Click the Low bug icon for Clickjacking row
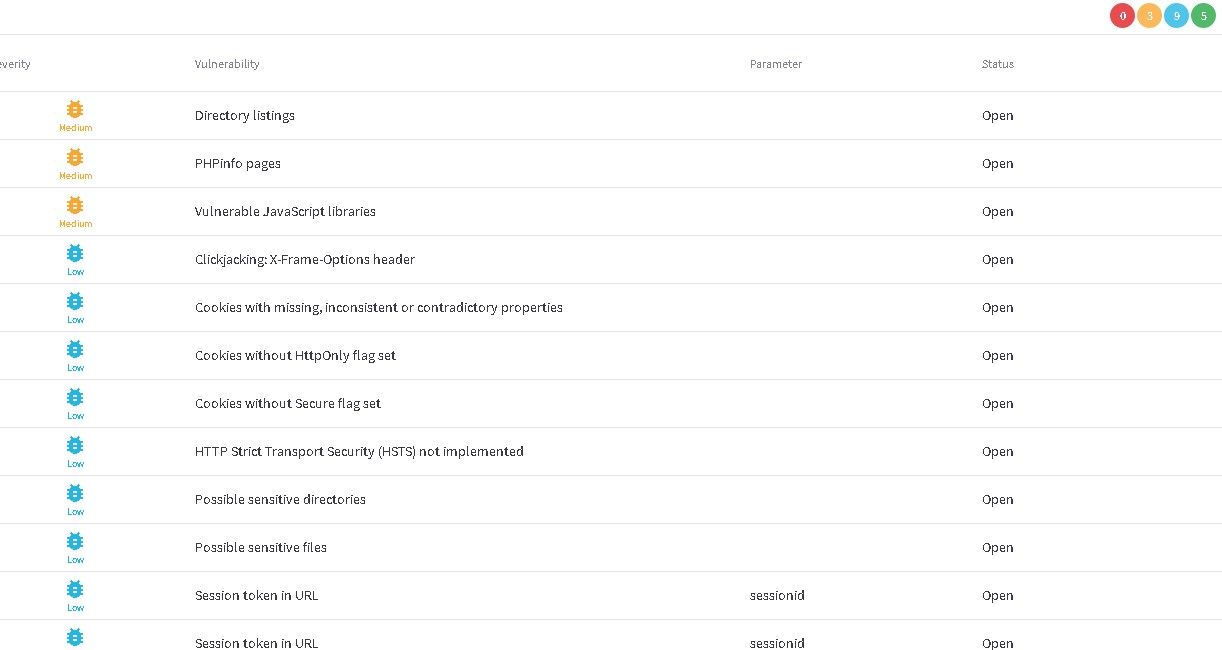Screen dimensions: 1222x650 75,253
